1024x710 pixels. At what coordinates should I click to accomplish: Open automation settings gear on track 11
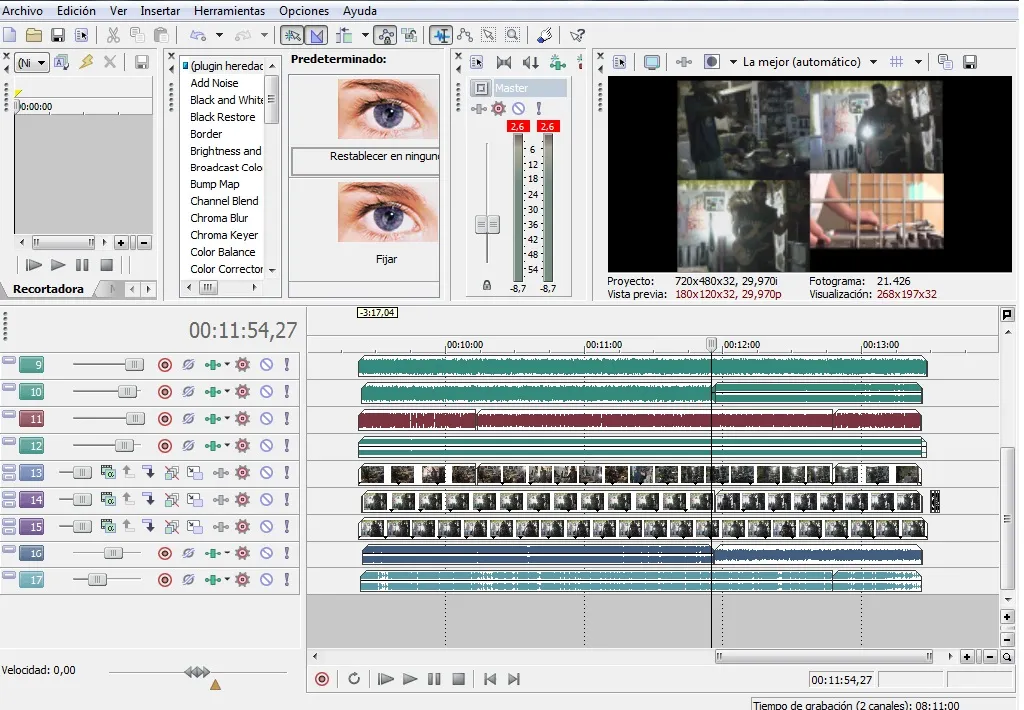(x=242, y=419)
